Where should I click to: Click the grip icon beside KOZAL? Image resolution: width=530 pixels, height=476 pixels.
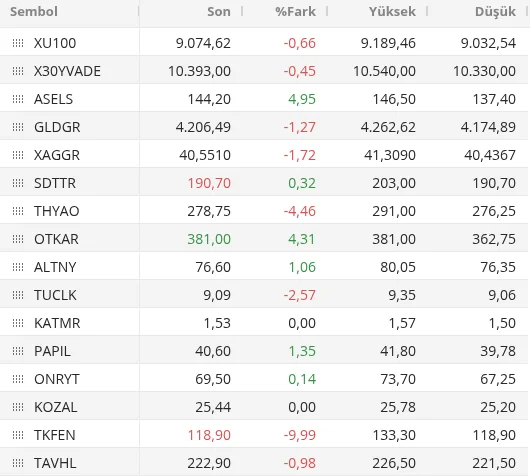[18, 407]
